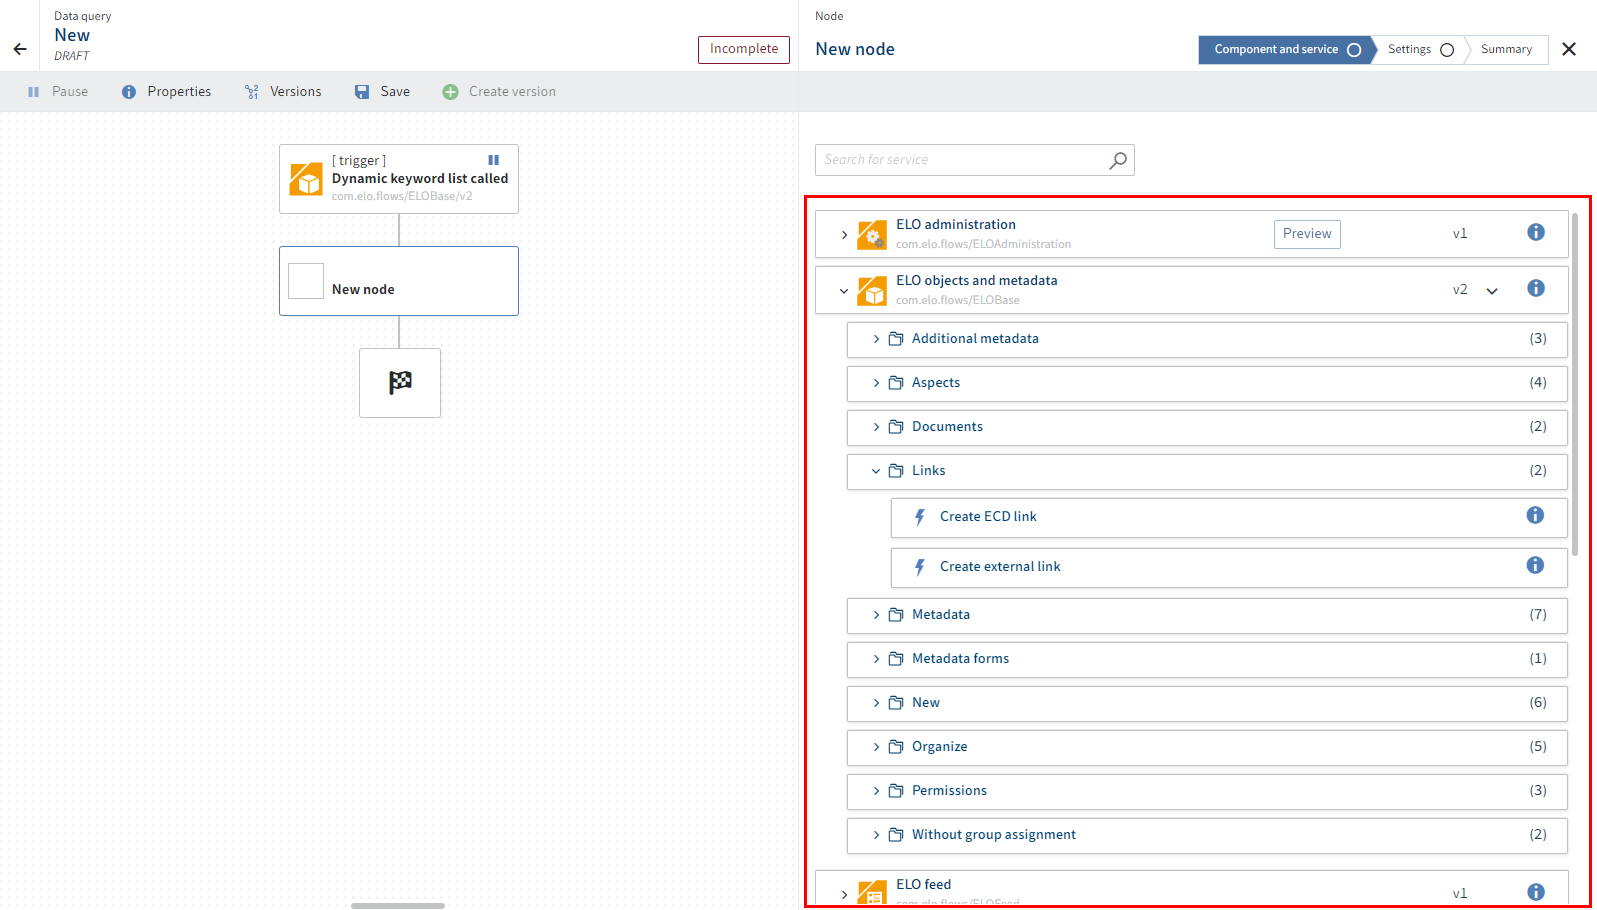
Task: Click the DRAFT status text
Action: 72,56
